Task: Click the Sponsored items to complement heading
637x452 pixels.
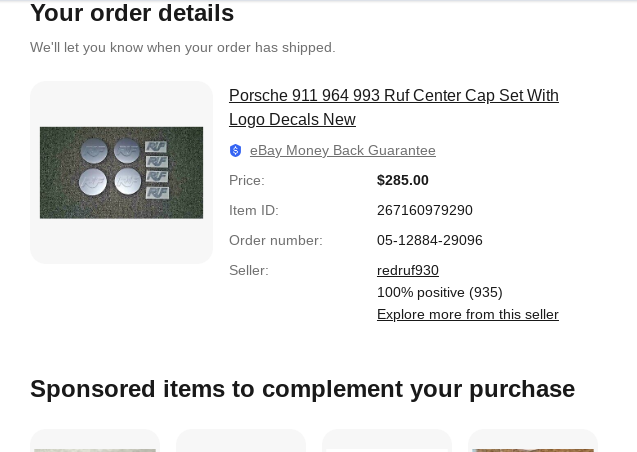Action: pyautogui.click(x=302, y=388)
